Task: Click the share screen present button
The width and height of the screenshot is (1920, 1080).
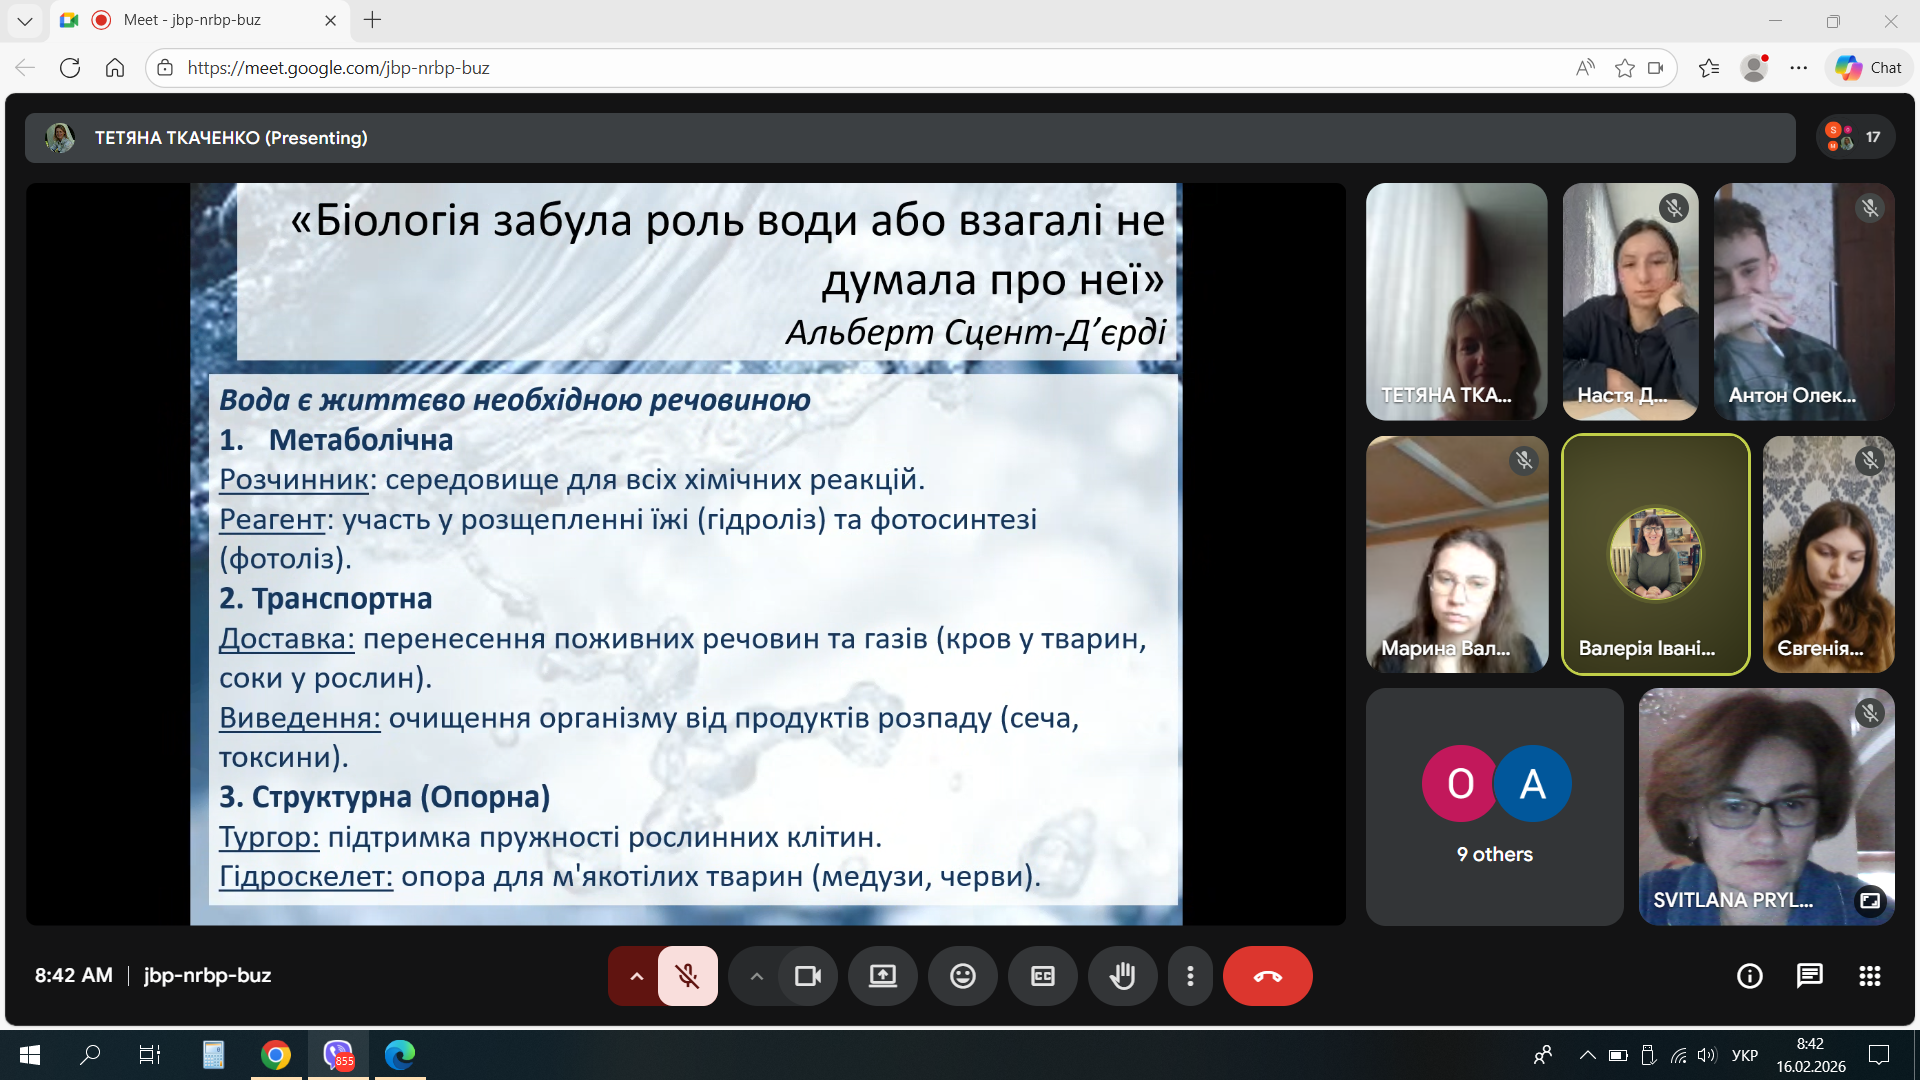Action: [x=882, y=976]
